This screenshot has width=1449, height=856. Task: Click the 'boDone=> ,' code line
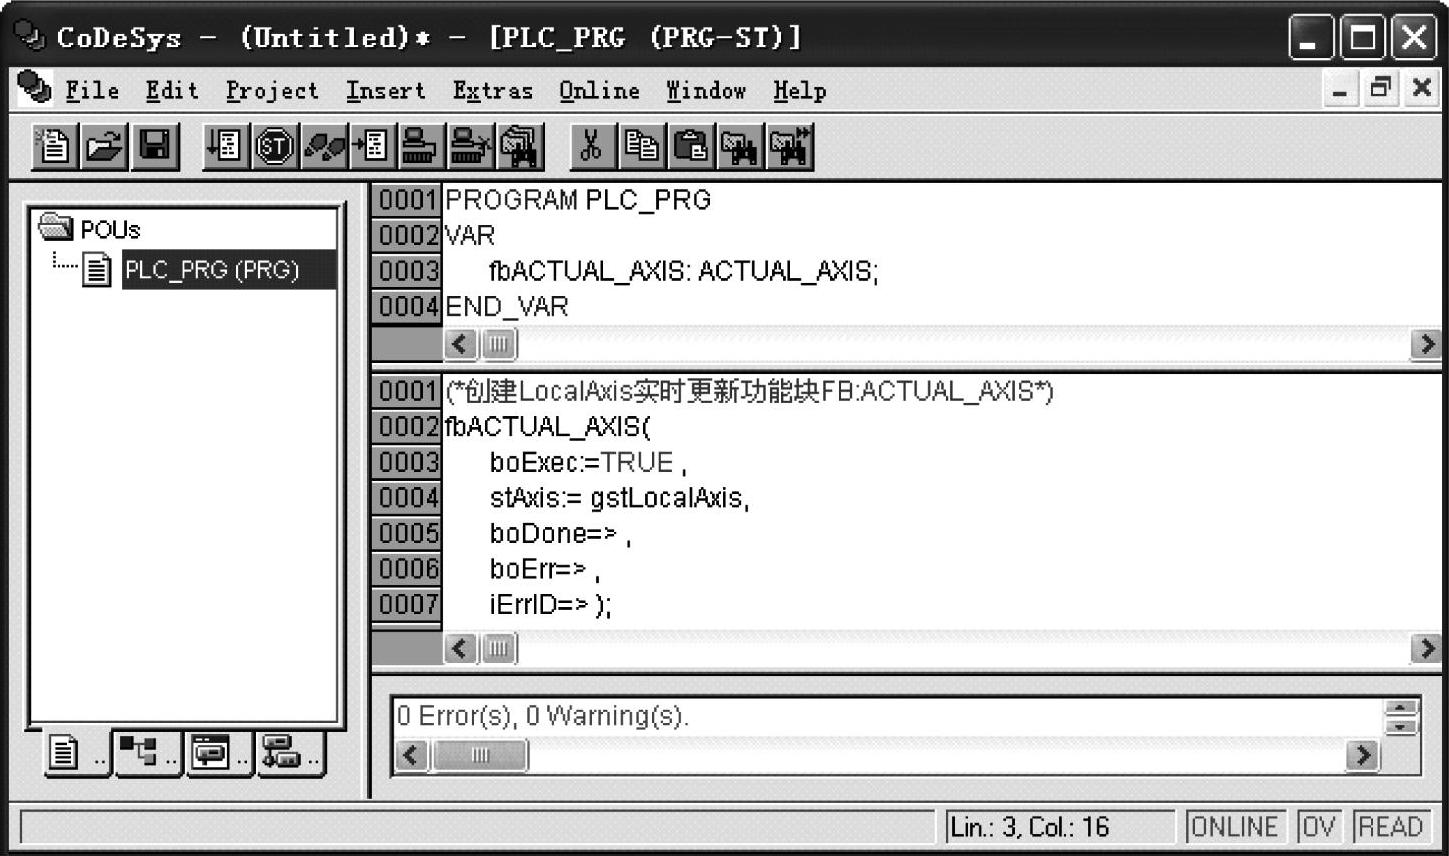561,534
